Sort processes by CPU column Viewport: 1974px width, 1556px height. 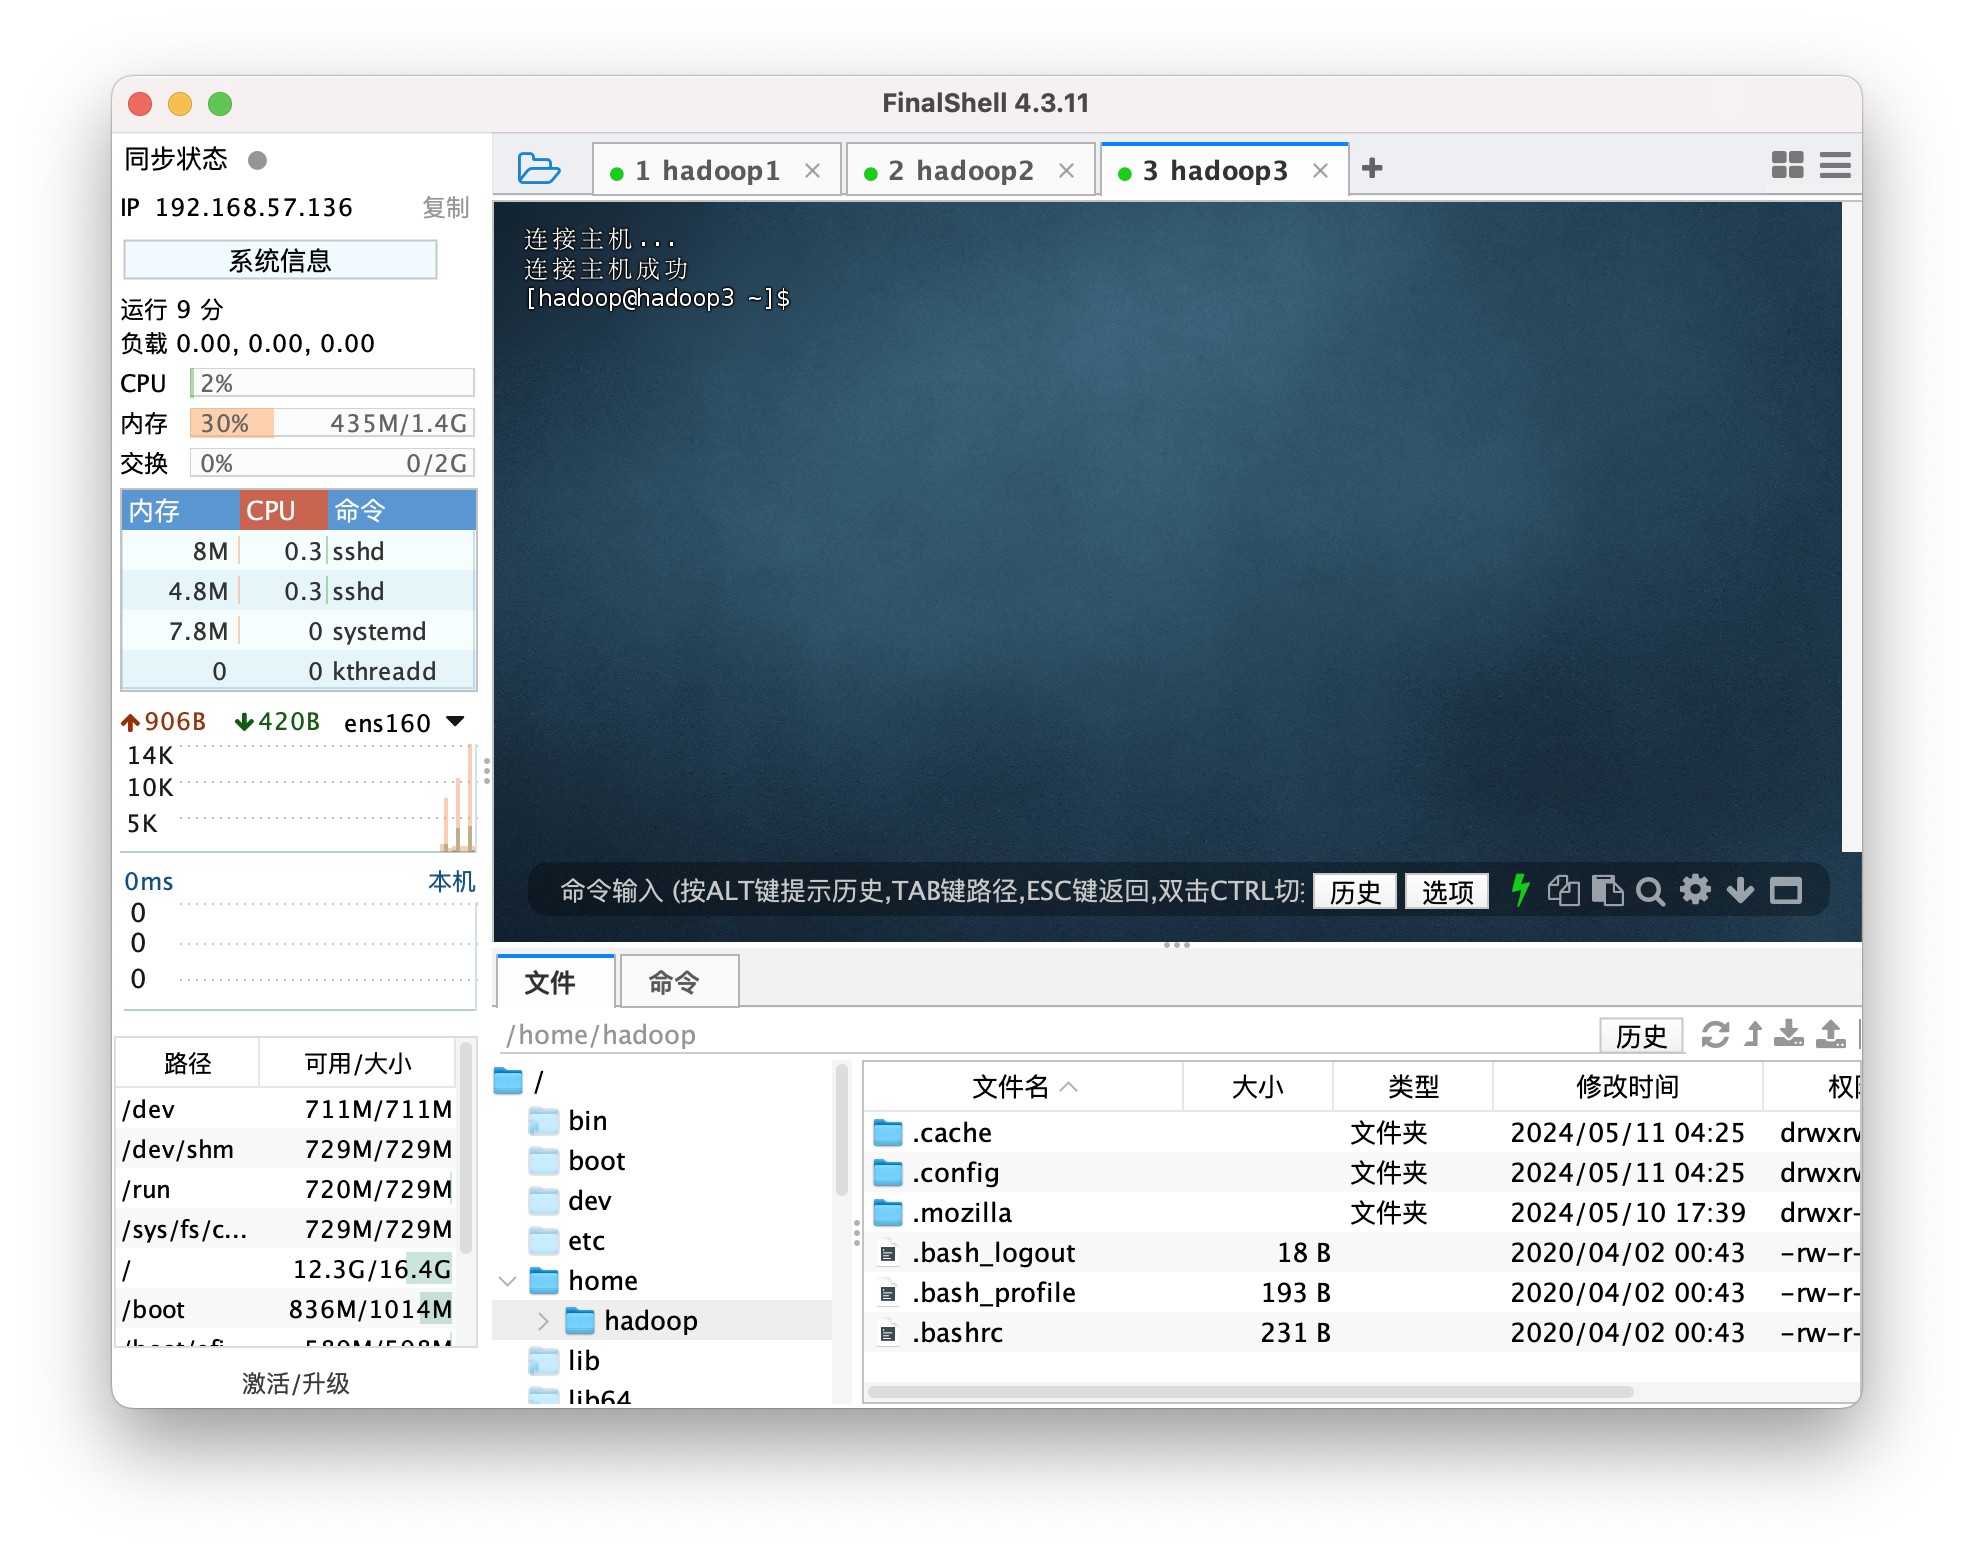tap(283, 510)
